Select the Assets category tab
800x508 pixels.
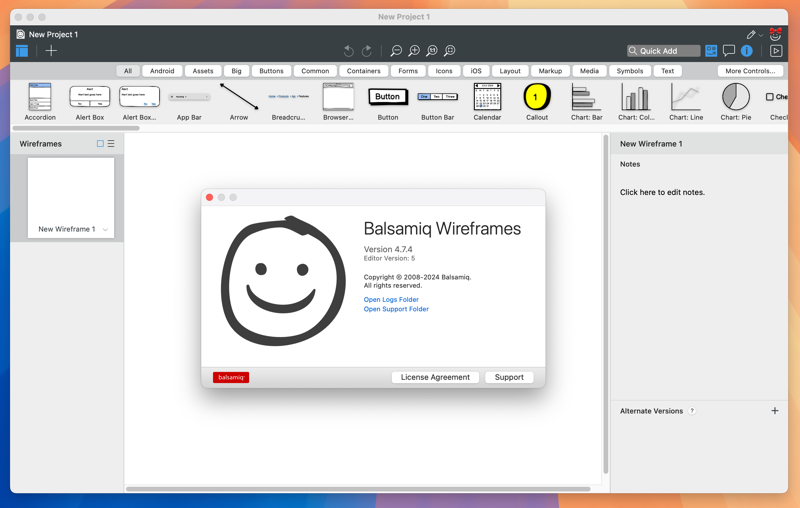click(x=203, y=71)
